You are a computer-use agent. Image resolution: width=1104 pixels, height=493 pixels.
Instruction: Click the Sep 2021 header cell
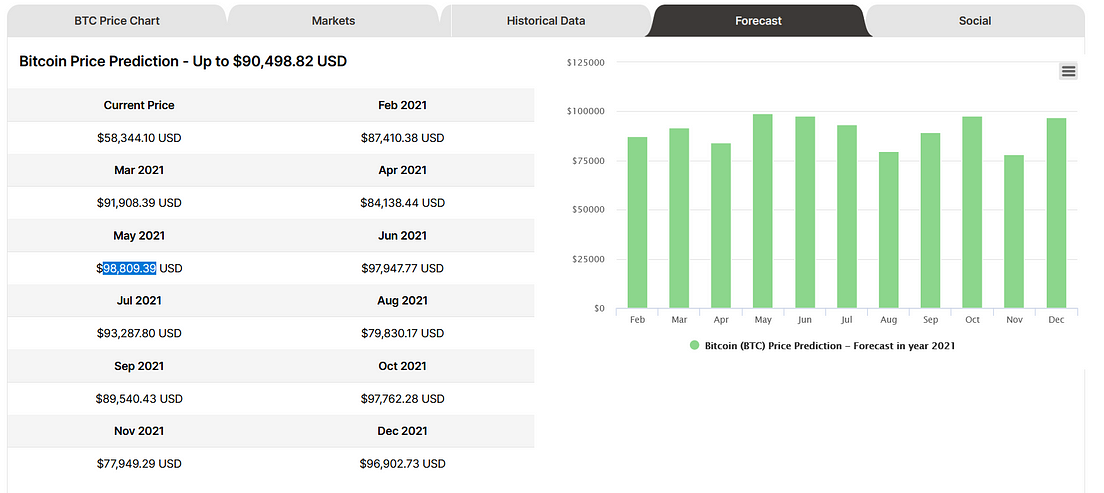click(139, 366)
